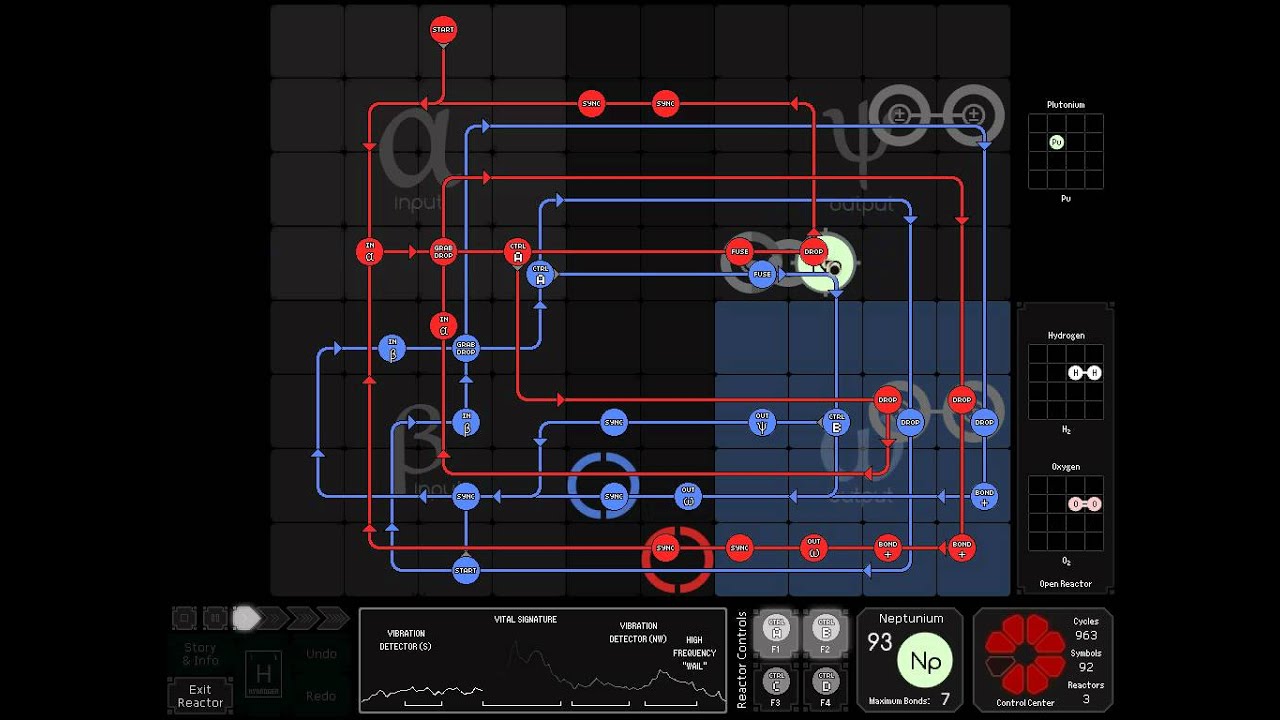Click the Reactors value 3
The image size is (1280, 720).
pos(1086,700)
